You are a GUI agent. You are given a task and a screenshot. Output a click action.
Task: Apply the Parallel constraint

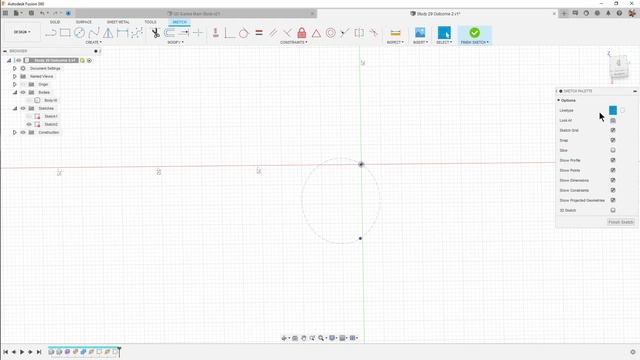coord(273,33)
